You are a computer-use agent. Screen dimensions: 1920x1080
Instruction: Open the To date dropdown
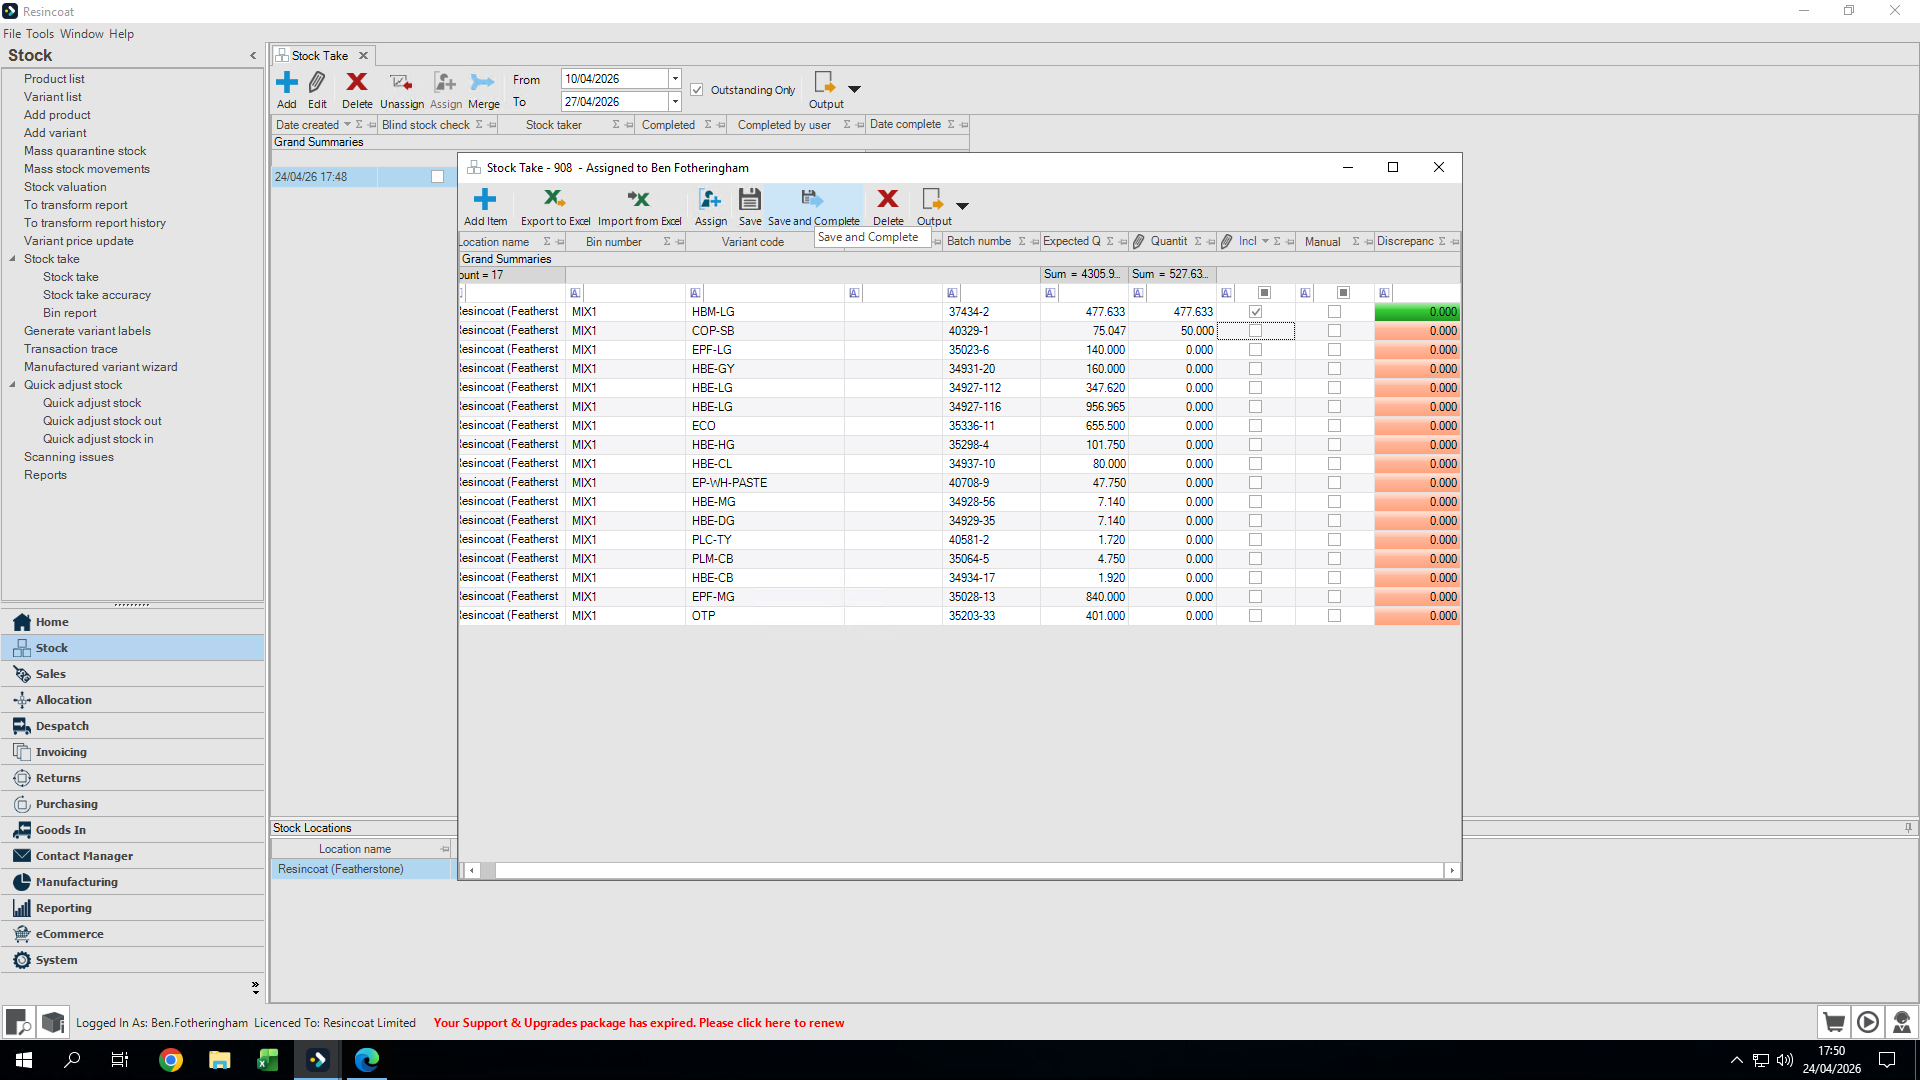[x=675, y=102]
